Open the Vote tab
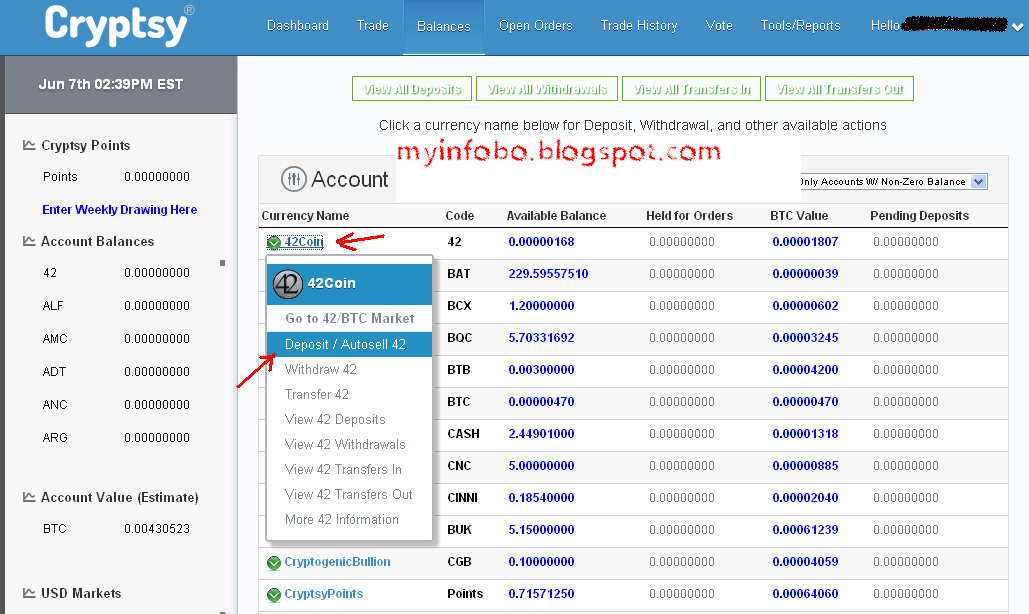This screenshot has height=614, width=1029. [719, 26]
